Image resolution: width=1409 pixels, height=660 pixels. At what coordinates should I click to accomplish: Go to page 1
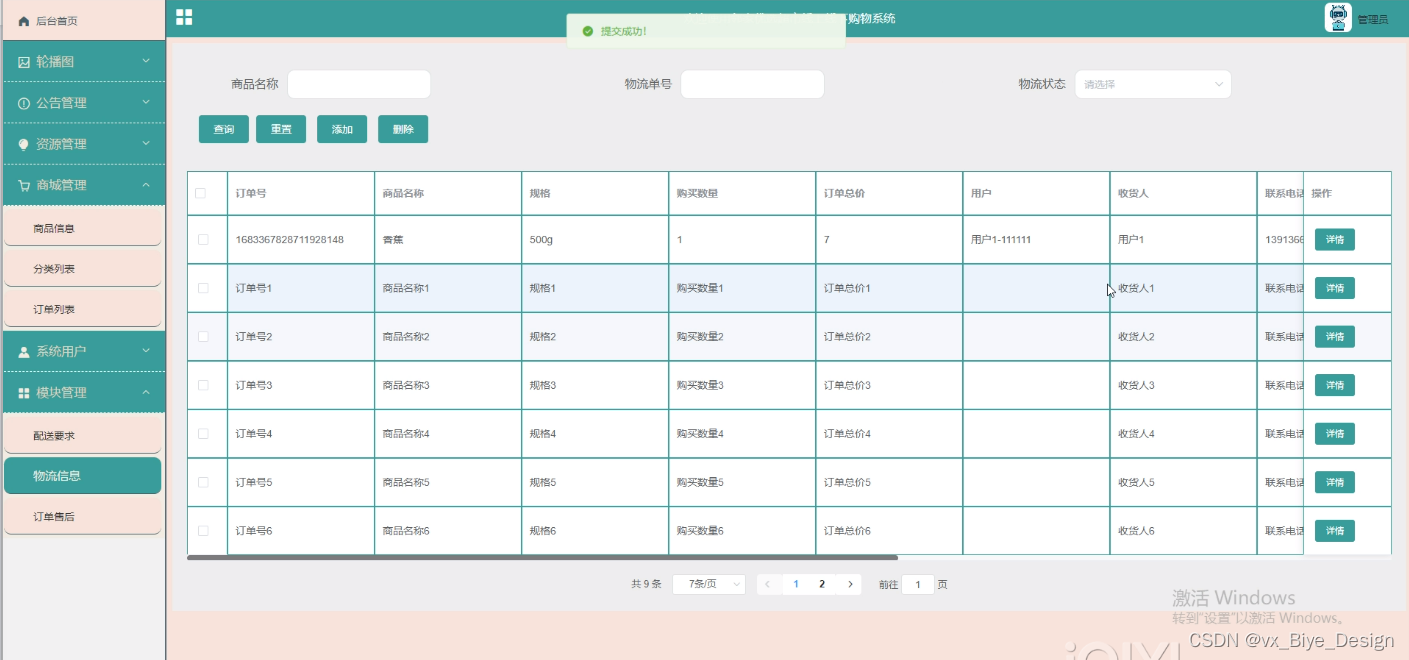click(x=796, y=584)
